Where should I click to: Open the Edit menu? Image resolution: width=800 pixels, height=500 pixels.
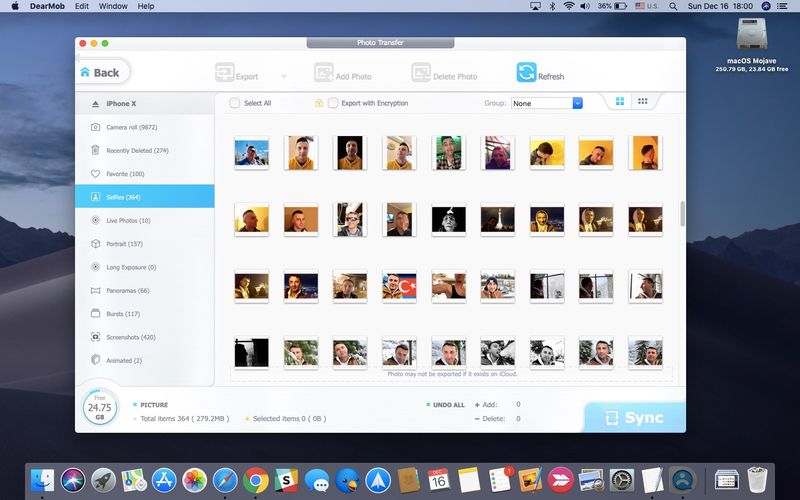82,6
